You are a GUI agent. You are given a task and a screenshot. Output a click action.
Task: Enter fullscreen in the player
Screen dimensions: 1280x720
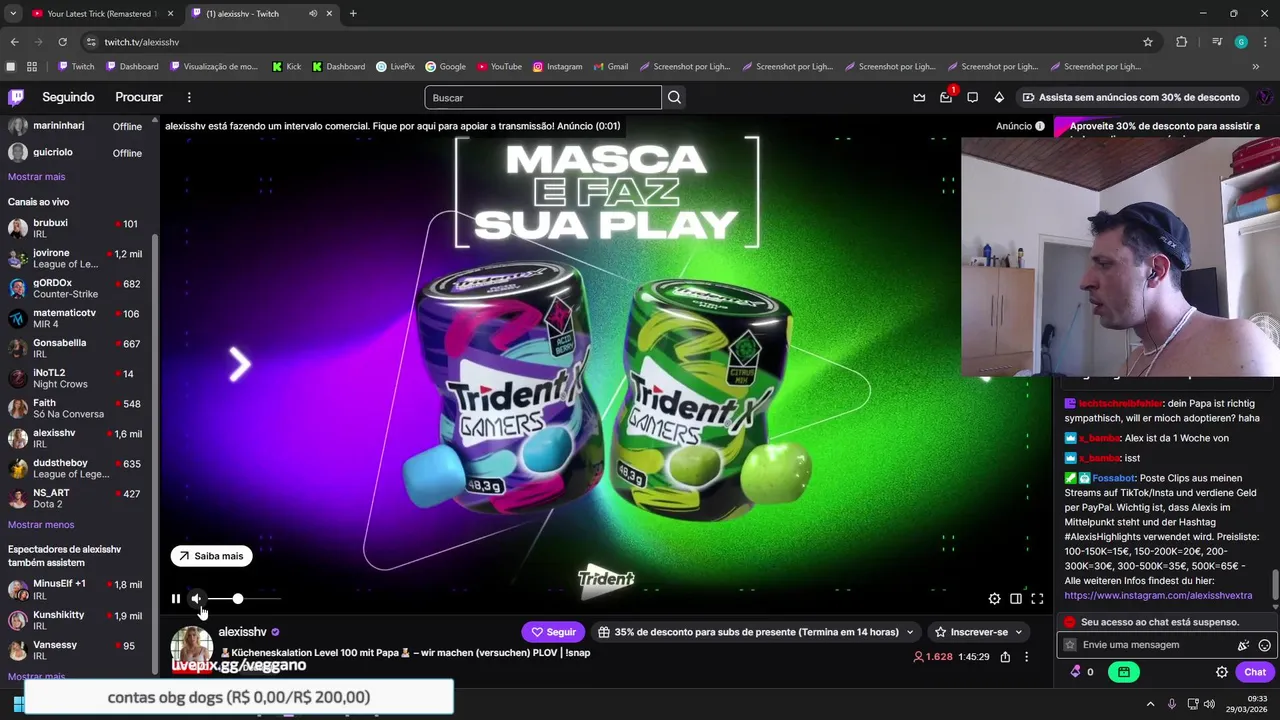pyautogui.click(x=1037, y=599)
